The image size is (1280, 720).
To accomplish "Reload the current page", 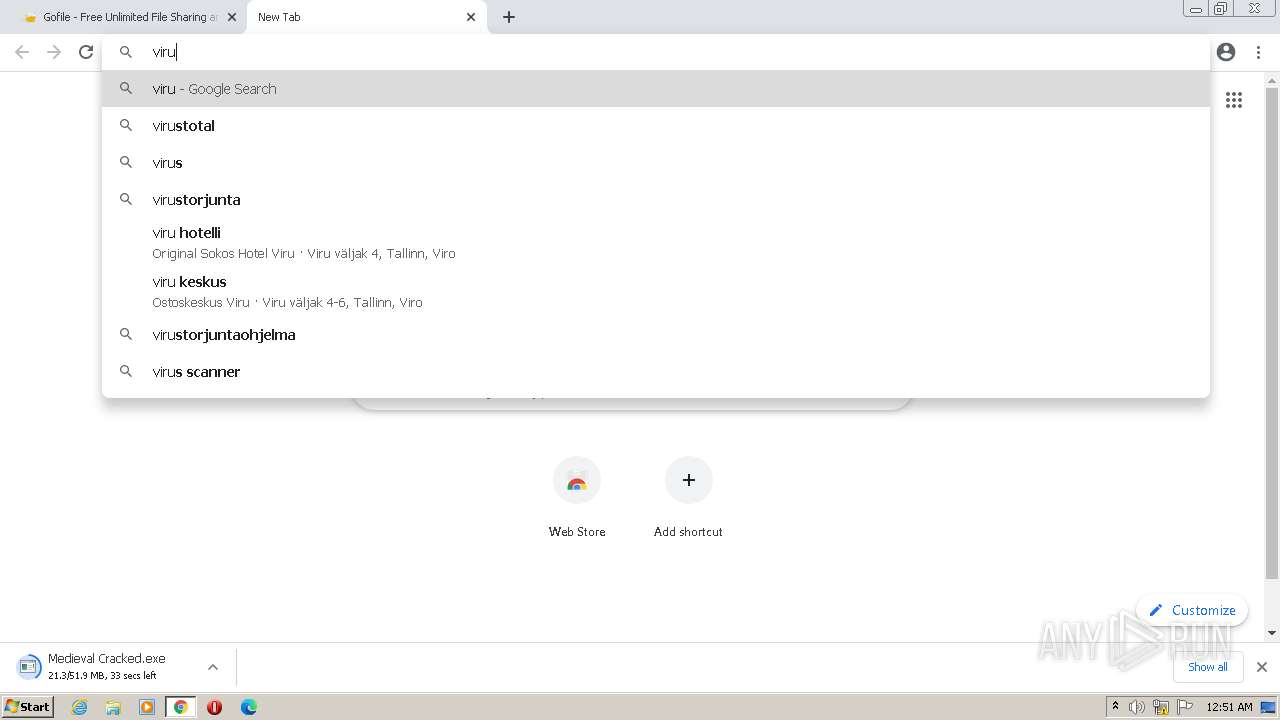I will (x=86, y=52).
